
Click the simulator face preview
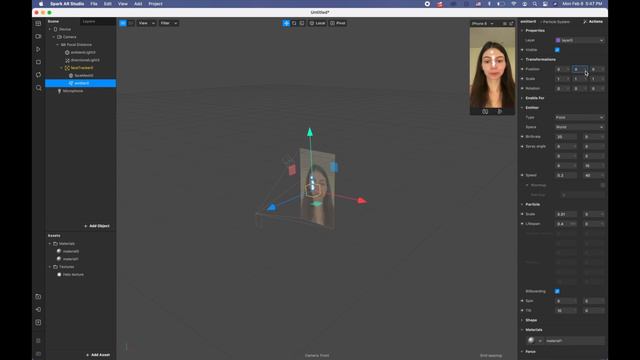(492, 67)
